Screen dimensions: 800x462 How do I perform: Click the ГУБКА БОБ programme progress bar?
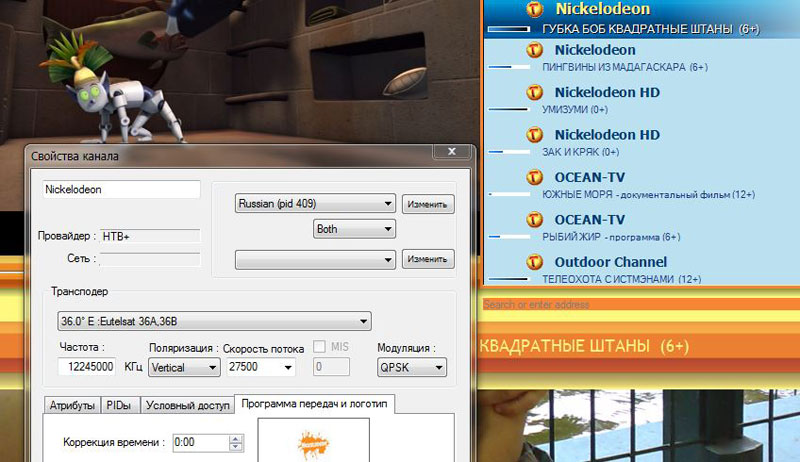pyautogui.click(x=508, y=30)
